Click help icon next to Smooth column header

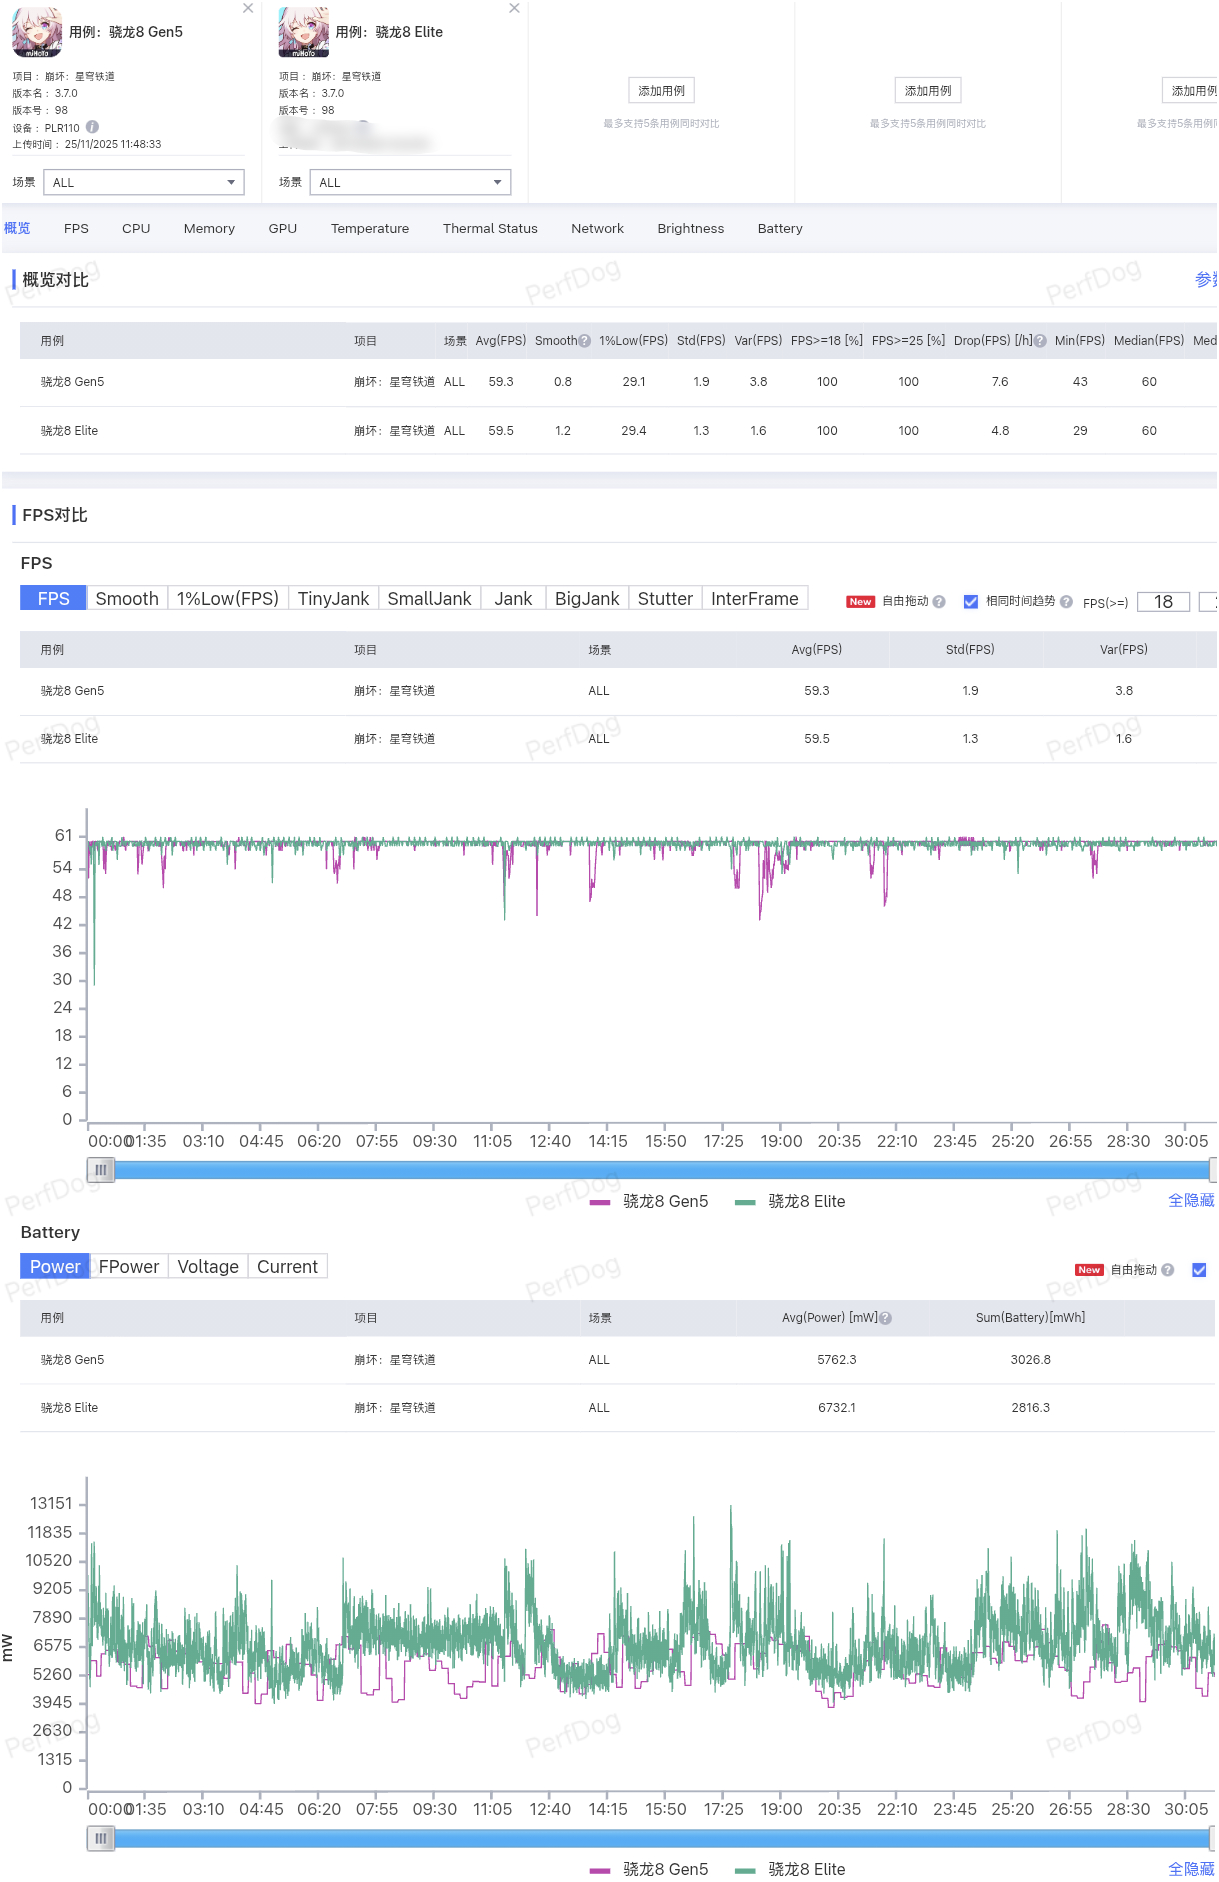click(585, 341)
